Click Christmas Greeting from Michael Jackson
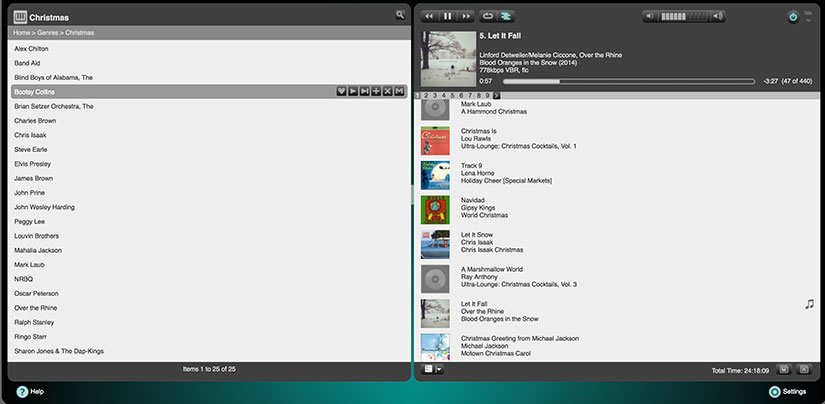The image size is (825, 404). [520, 338]
